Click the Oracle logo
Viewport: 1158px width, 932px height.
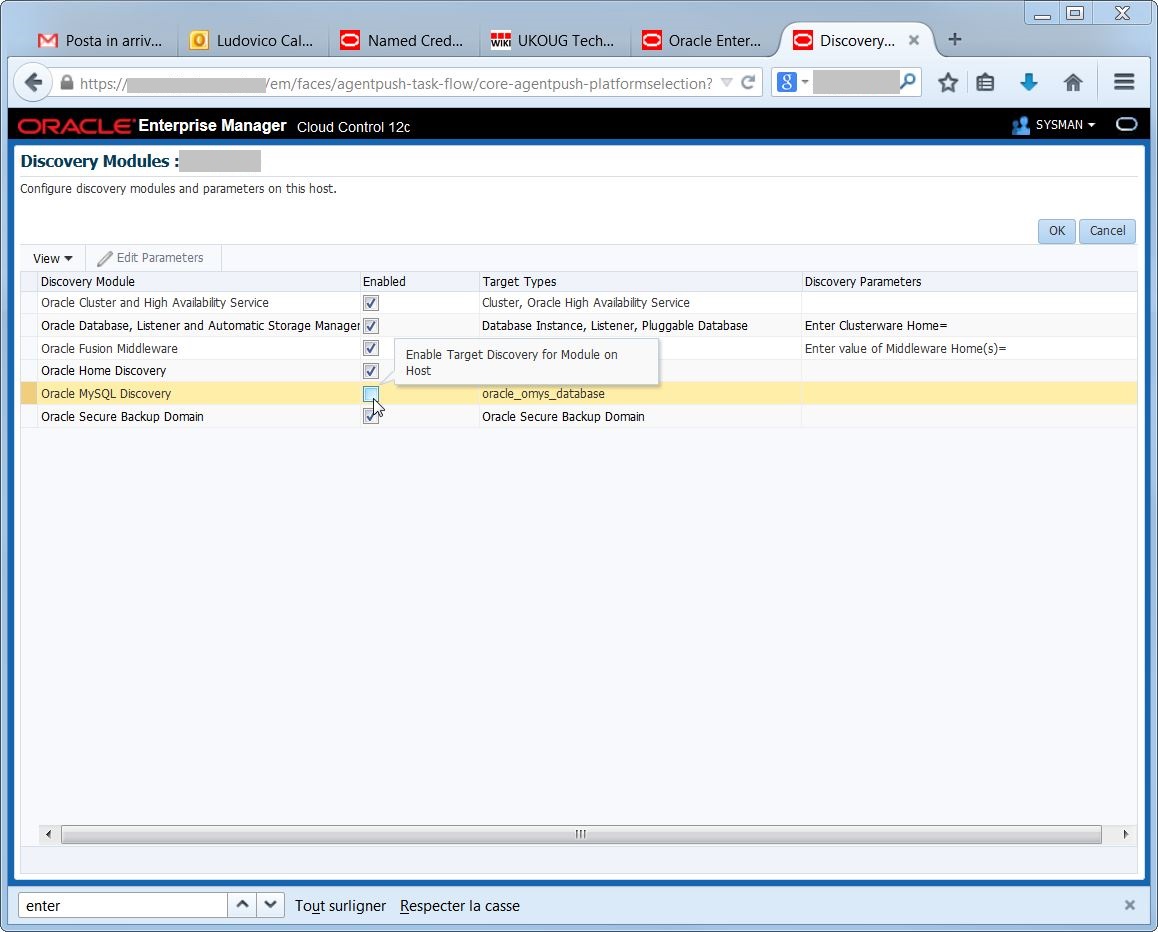coord(76,126)
